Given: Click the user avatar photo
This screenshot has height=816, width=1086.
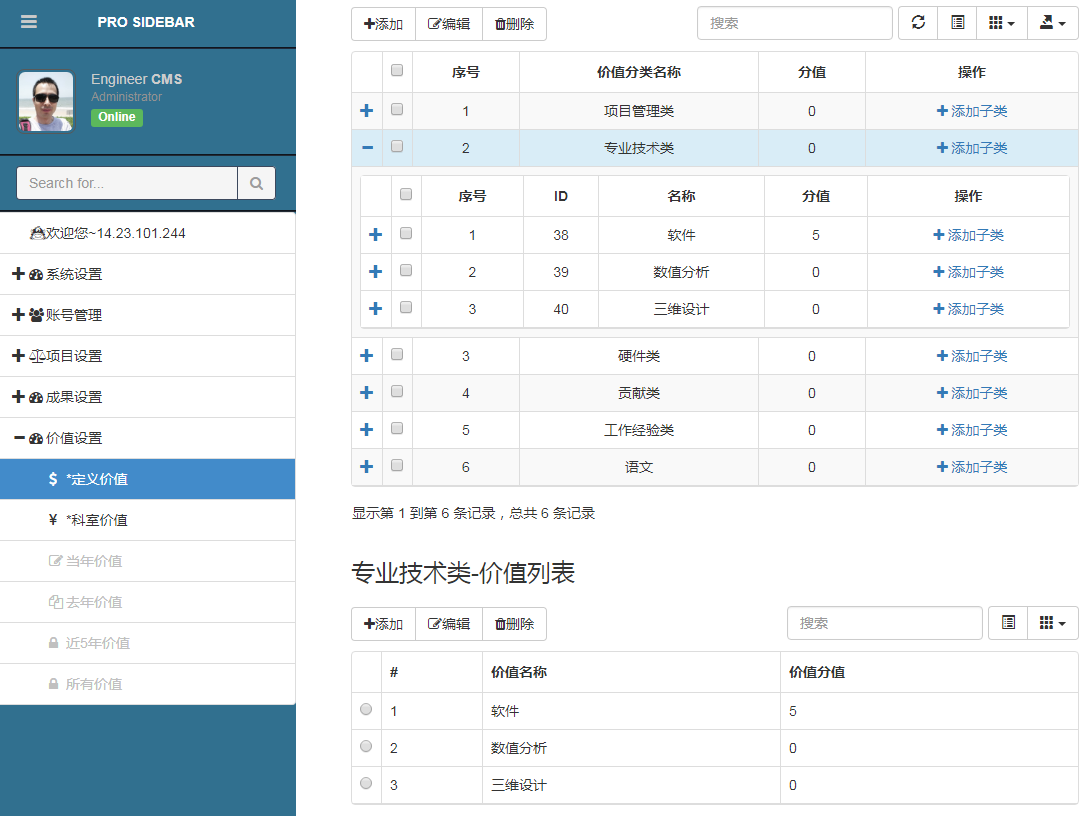Looking at the screenshot, I should pyautogui.click(x=46, y=101).
